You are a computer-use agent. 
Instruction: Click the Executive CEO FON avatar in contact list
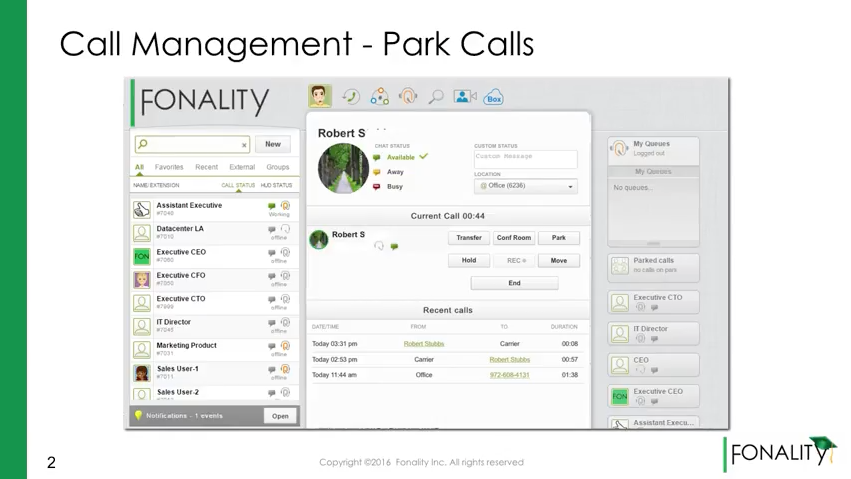pos(142,256)
